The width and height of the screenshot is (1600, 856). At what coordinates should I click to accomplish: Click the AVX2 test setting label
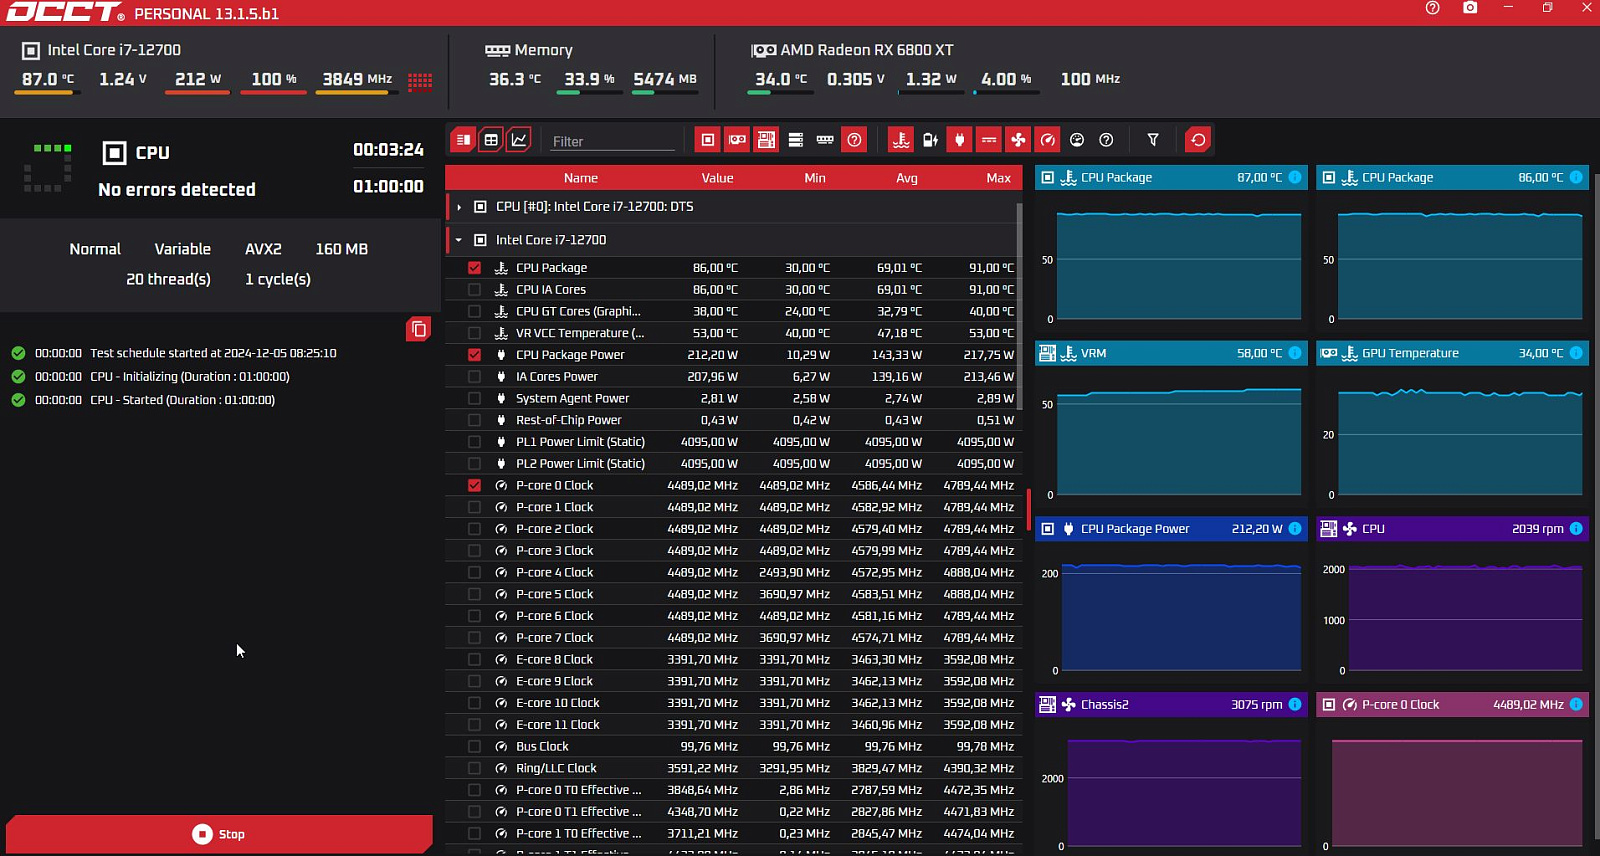click(263, 249)
